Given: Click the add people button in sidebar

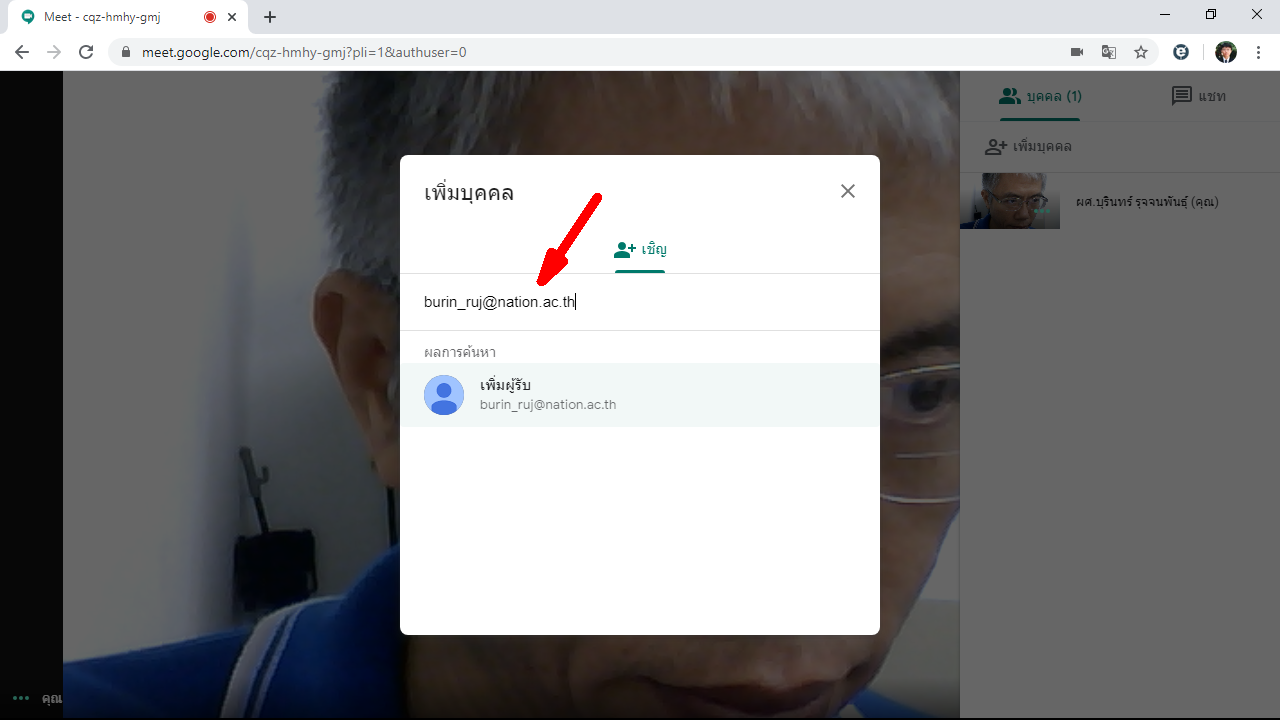Looking at the screenshot, I should pyautogui.click(x=1028, y=147).
